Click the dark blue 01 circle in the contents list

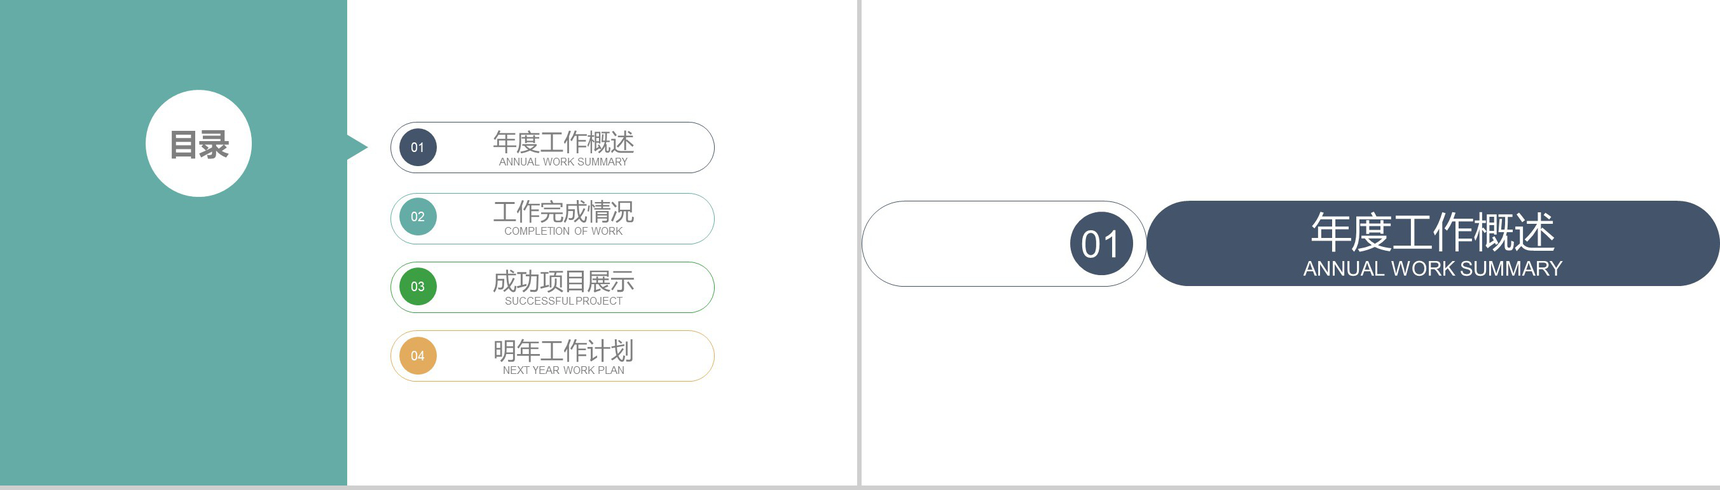coord(418,148)
